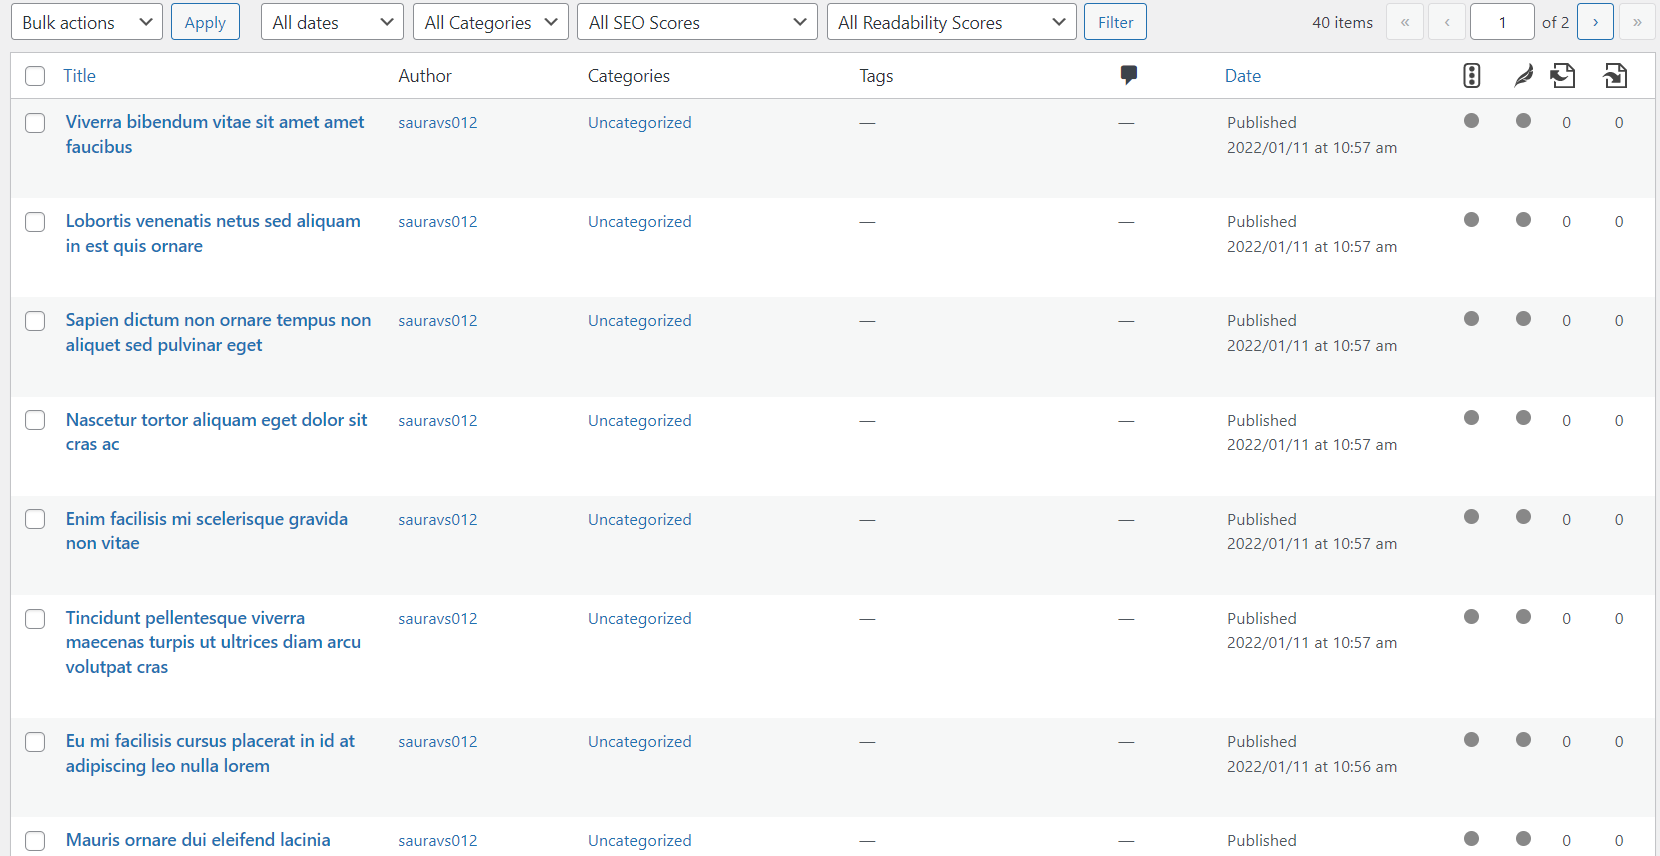Check the Nascetur tortor post checkbox

[x=35, y=420]
